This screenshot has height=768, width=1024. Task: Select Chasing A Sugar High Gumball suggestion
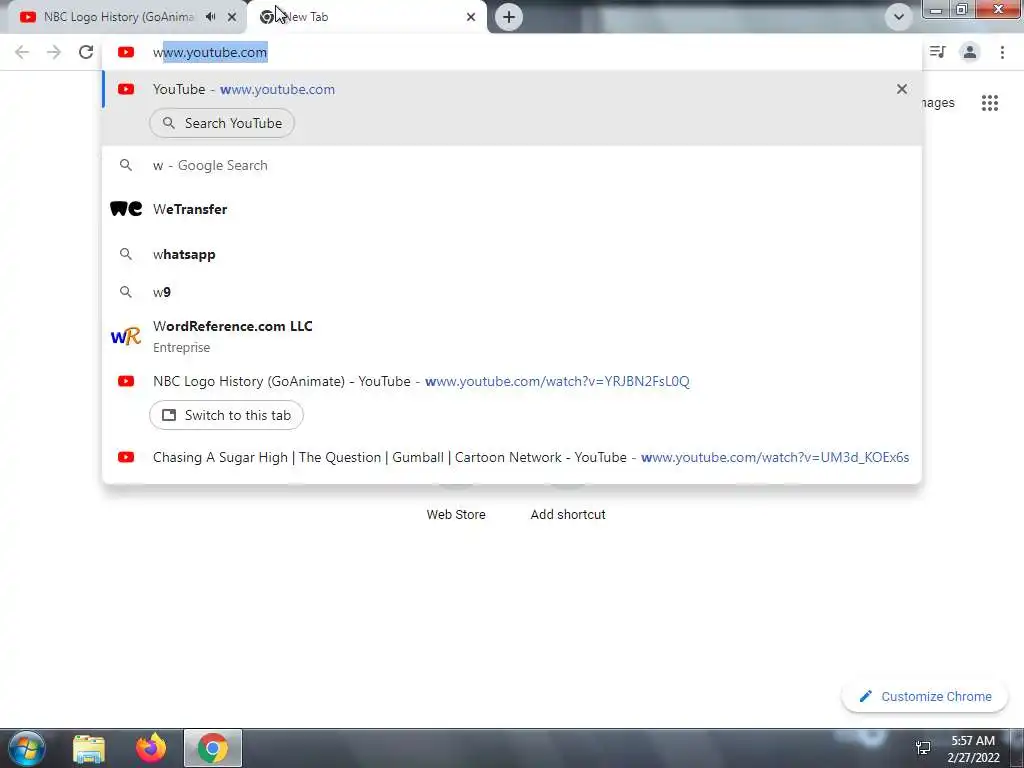pos(512,457)
